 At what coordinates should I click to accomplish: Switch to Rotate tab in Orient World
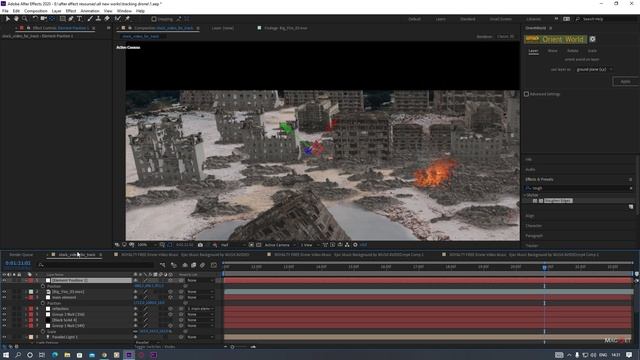pos(573,51)
